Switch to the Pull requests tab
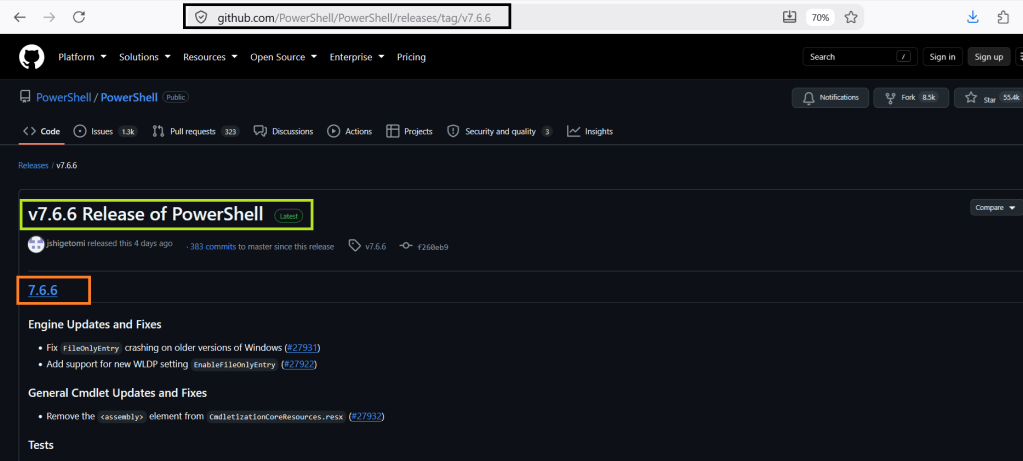This screenshot has height=461, width=1023. [195, 131]
